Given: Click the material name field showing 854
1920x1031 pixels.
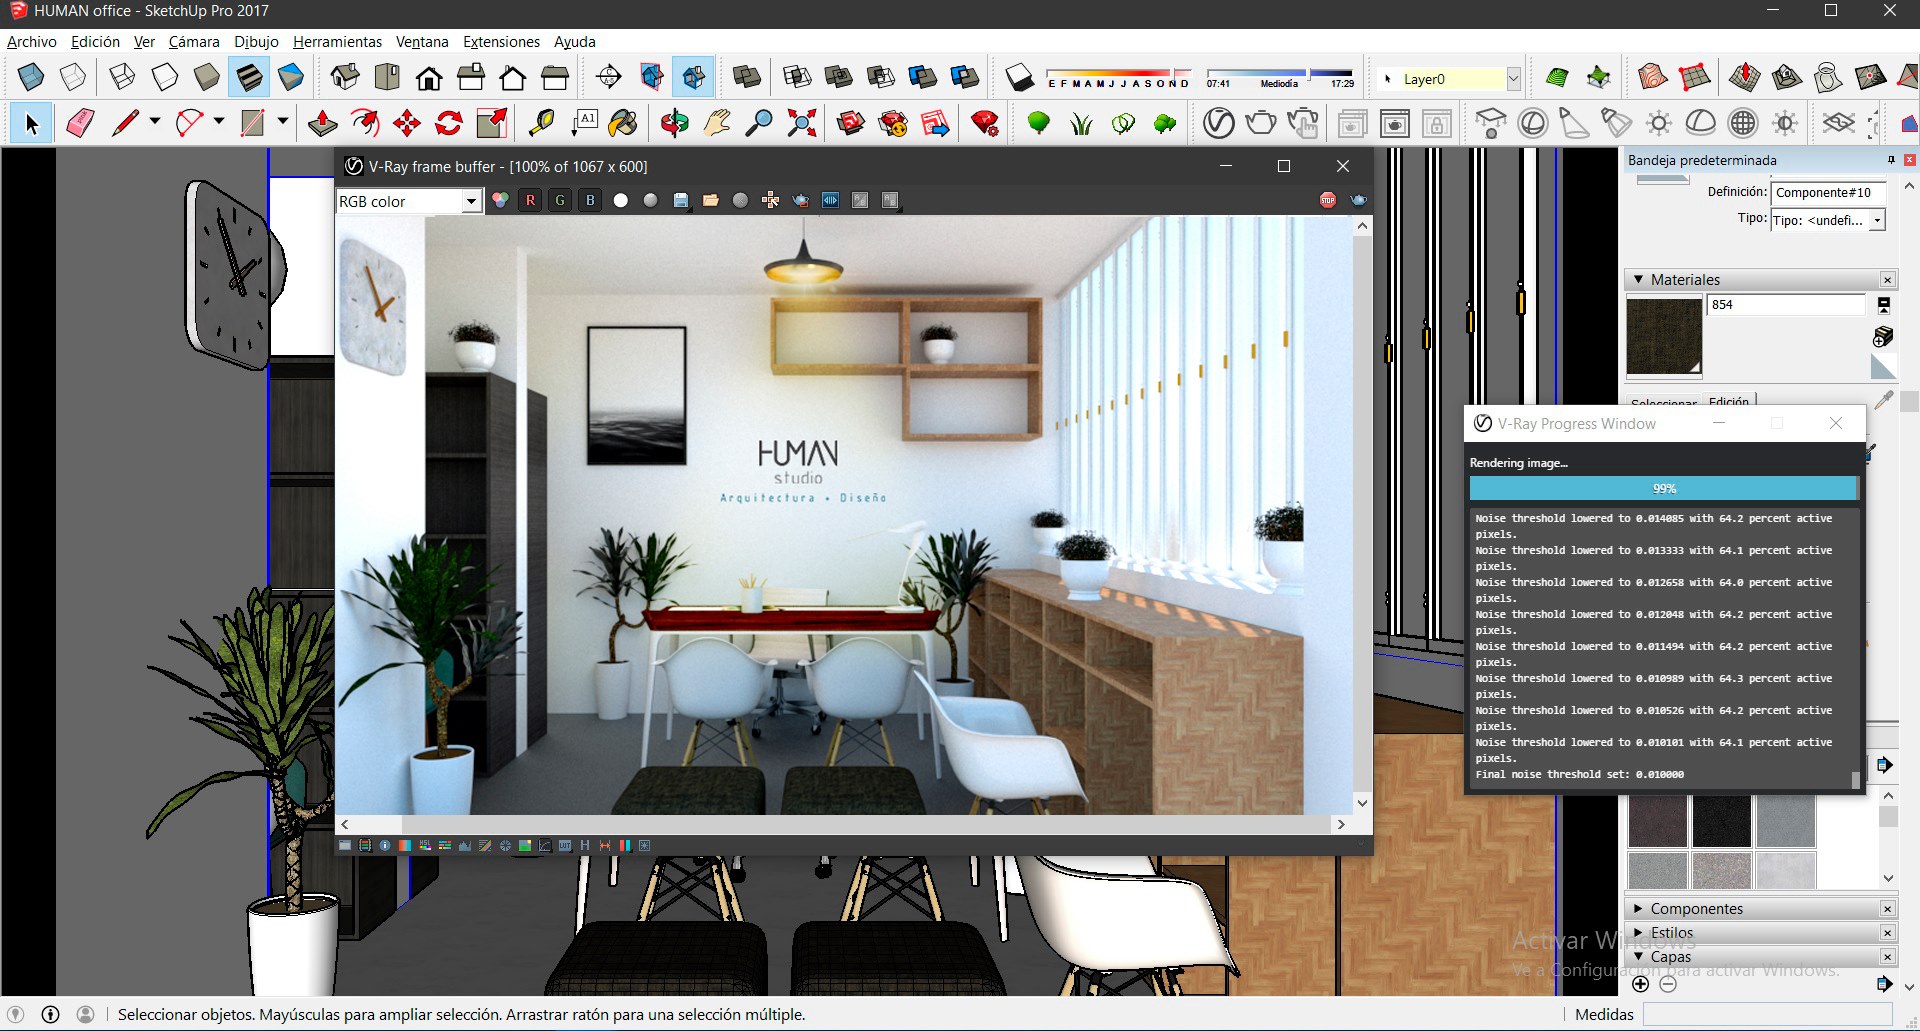Looking at the screenshot, I should (x=1786, y=305).
